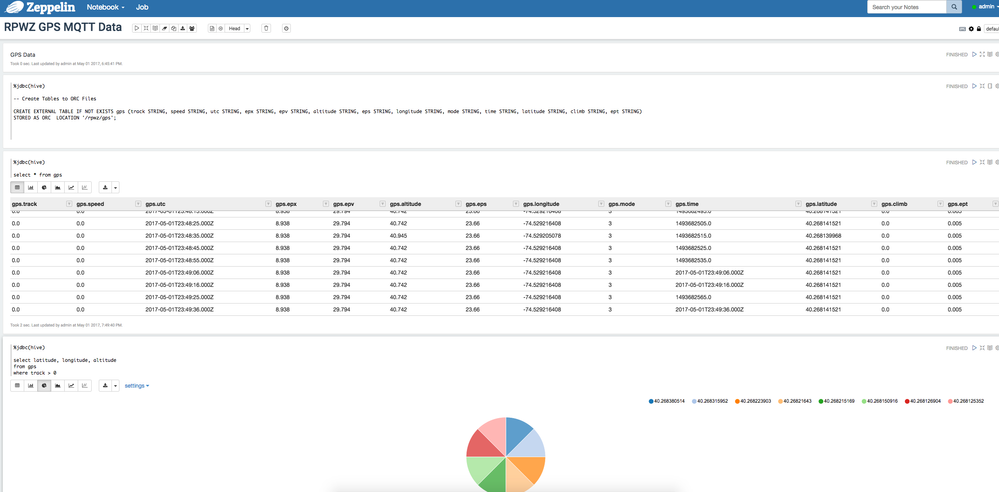Run the CREATE EXTERNAL TABLE paragraph

click(x=974, y=86)
